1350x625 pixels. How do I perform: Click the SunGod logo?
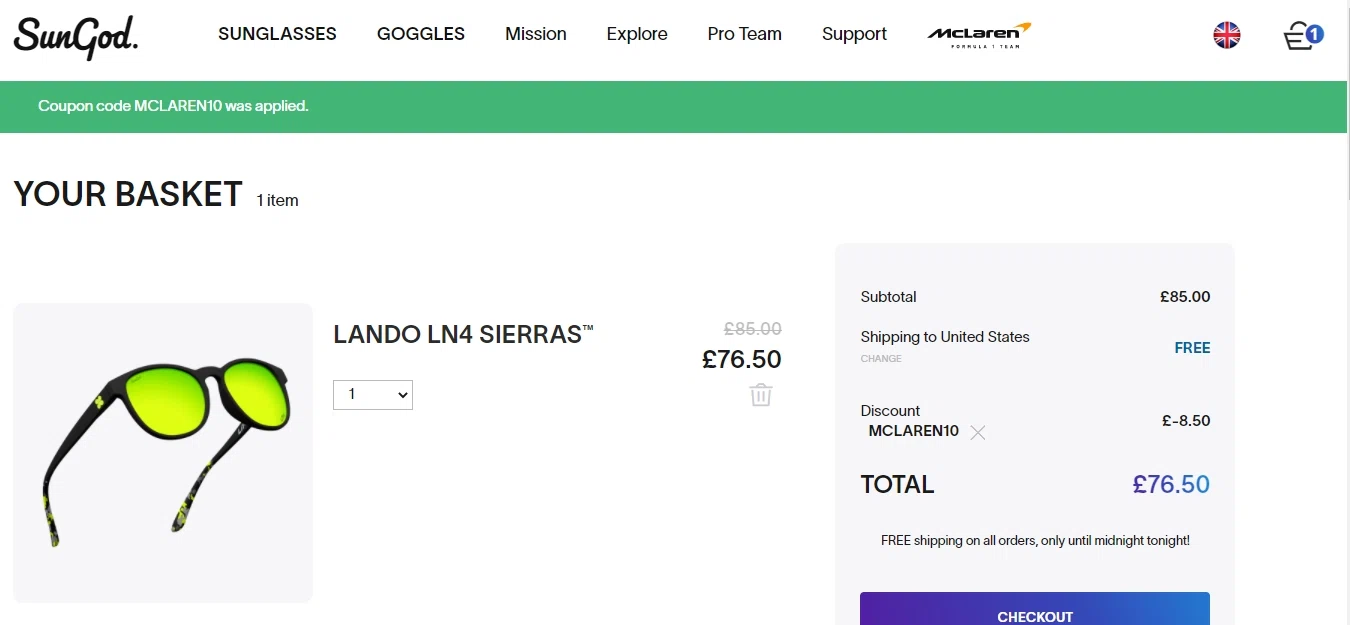click(x=76, y=37)
